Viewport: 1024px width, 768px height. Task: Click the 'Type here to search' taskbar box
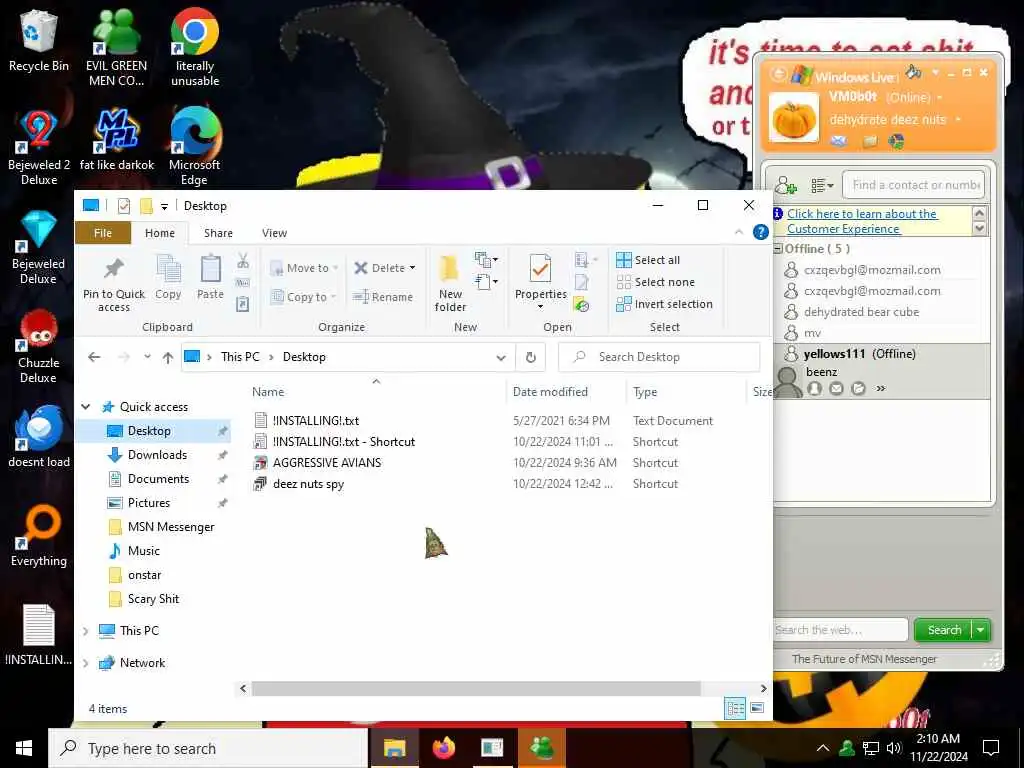click(208, 748)
